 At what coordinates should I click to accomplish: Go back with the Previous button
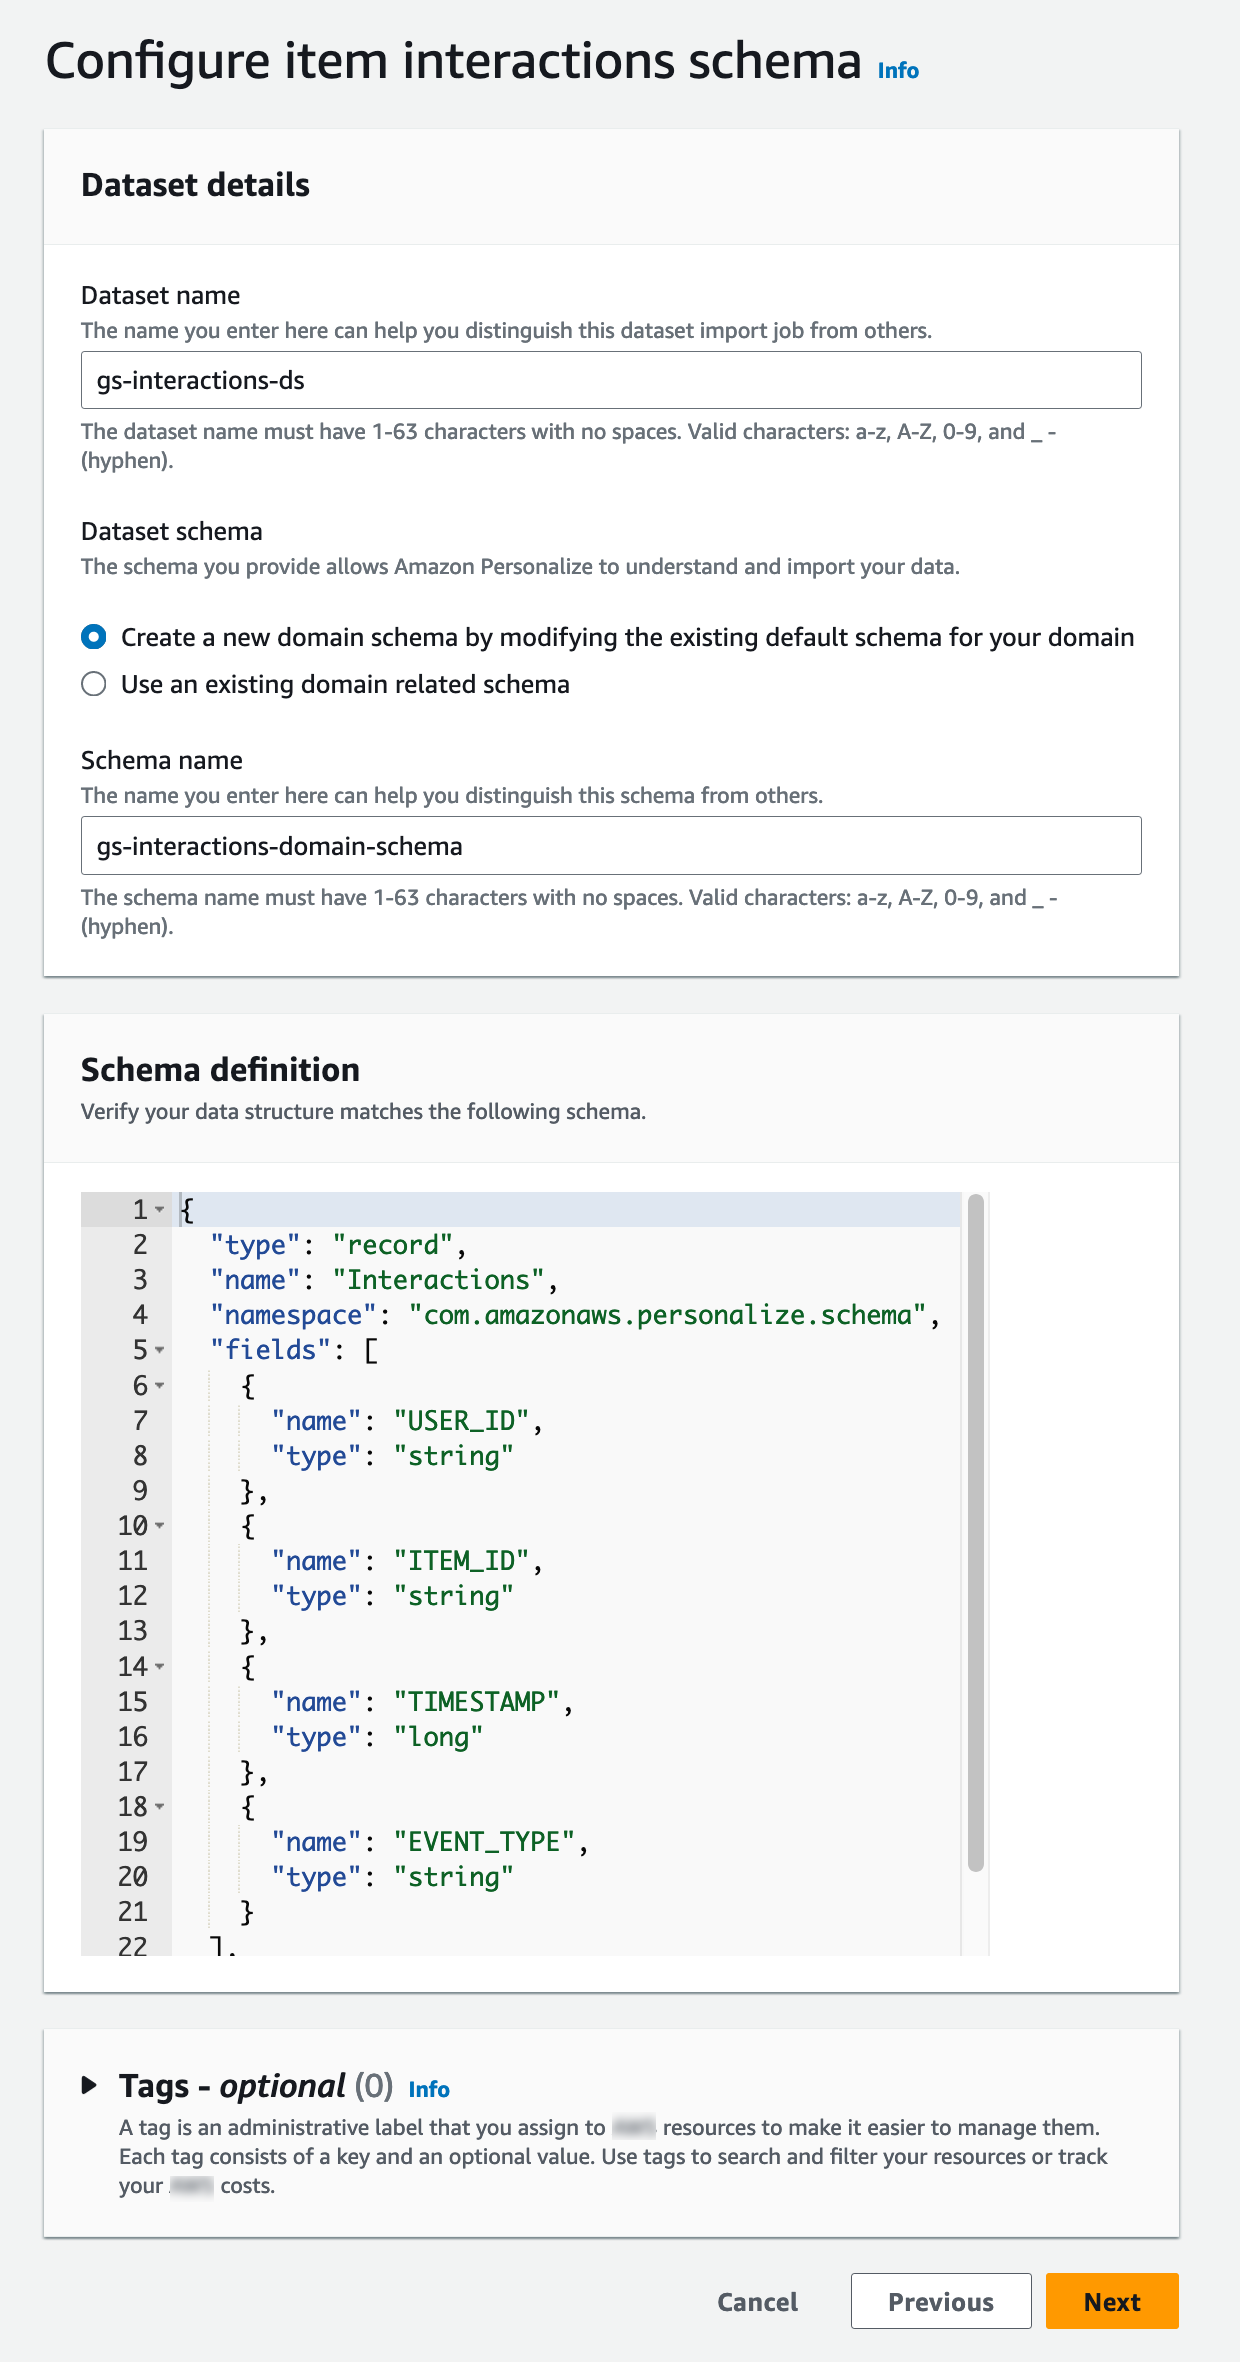tap(940, 2302)
